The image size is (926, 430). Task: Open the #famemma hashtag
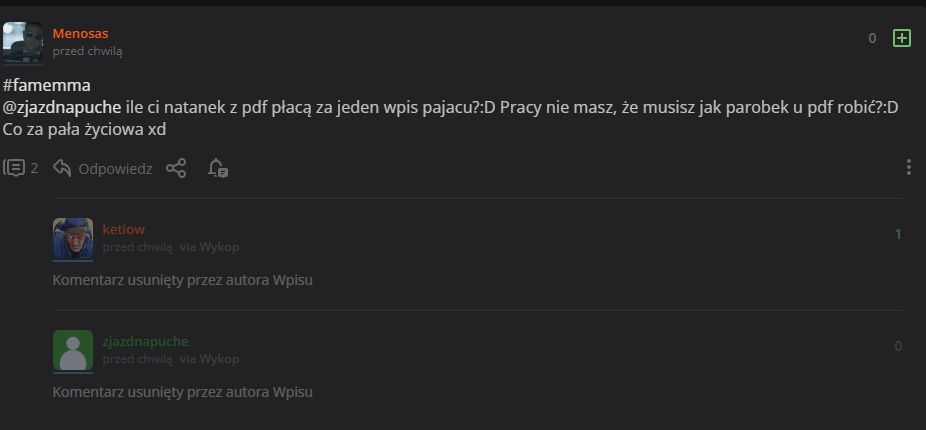pos(47,86)
